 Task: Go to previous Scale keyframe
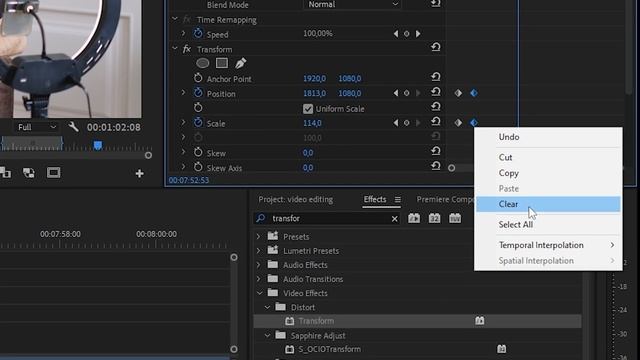pos(396,123)
